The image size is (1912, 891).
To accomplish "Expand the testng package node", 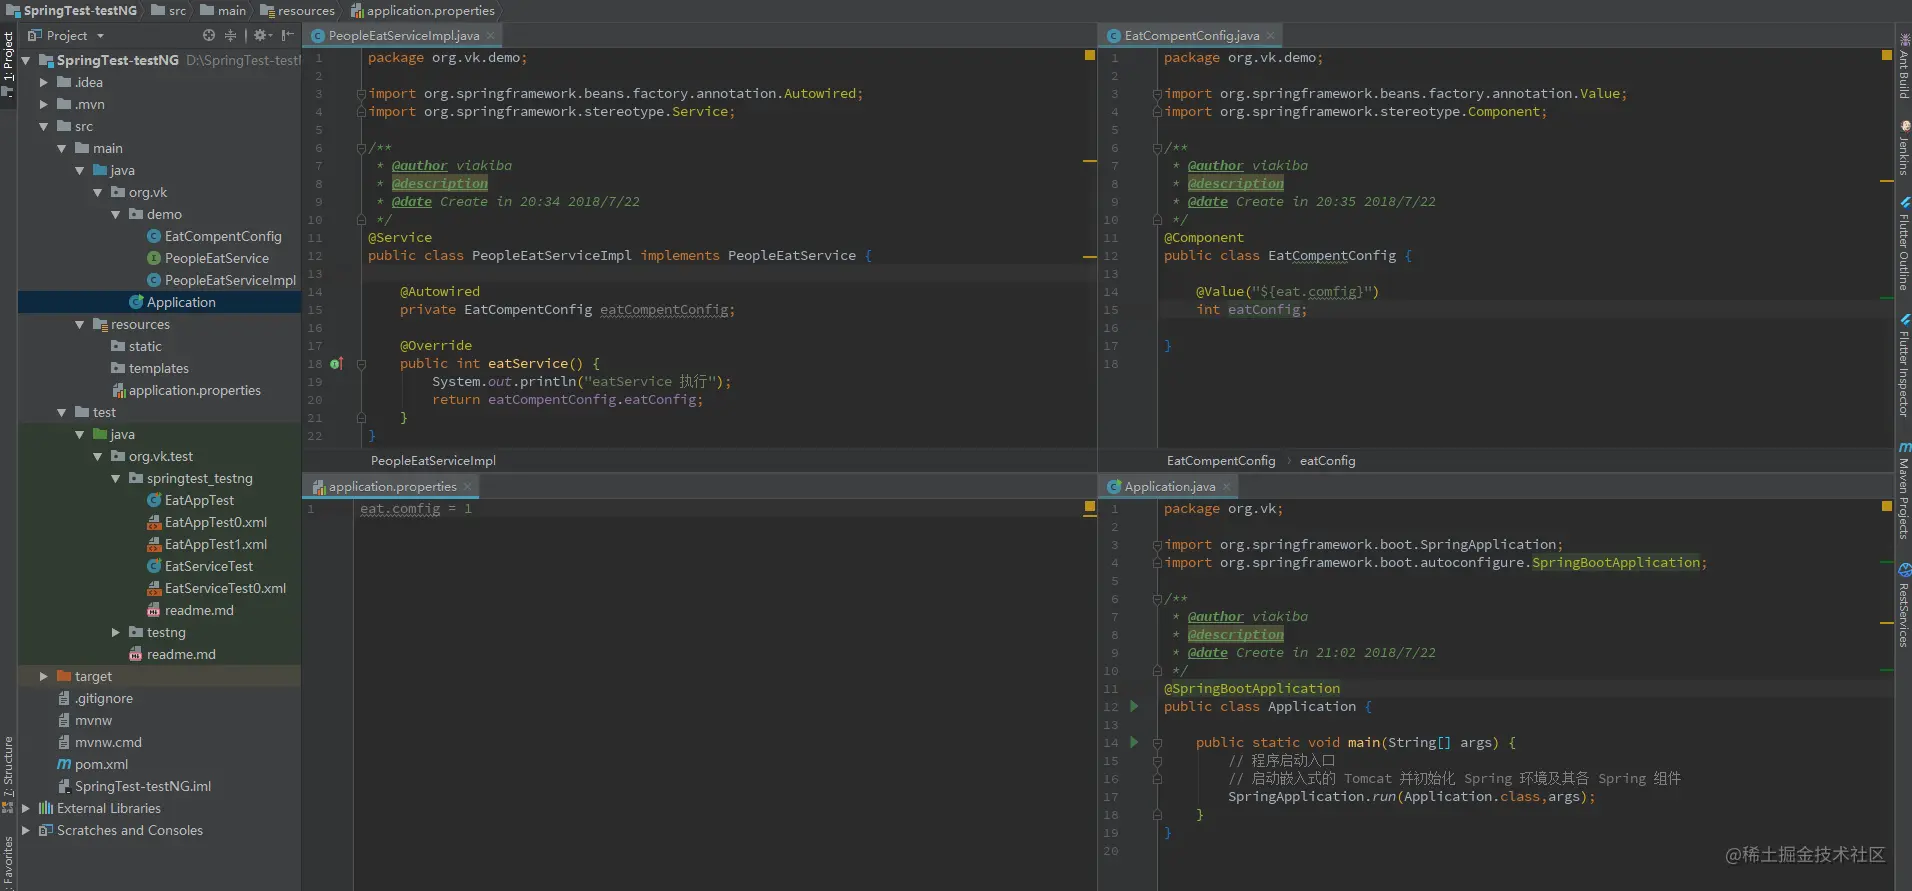I will (x=116, y=632).
